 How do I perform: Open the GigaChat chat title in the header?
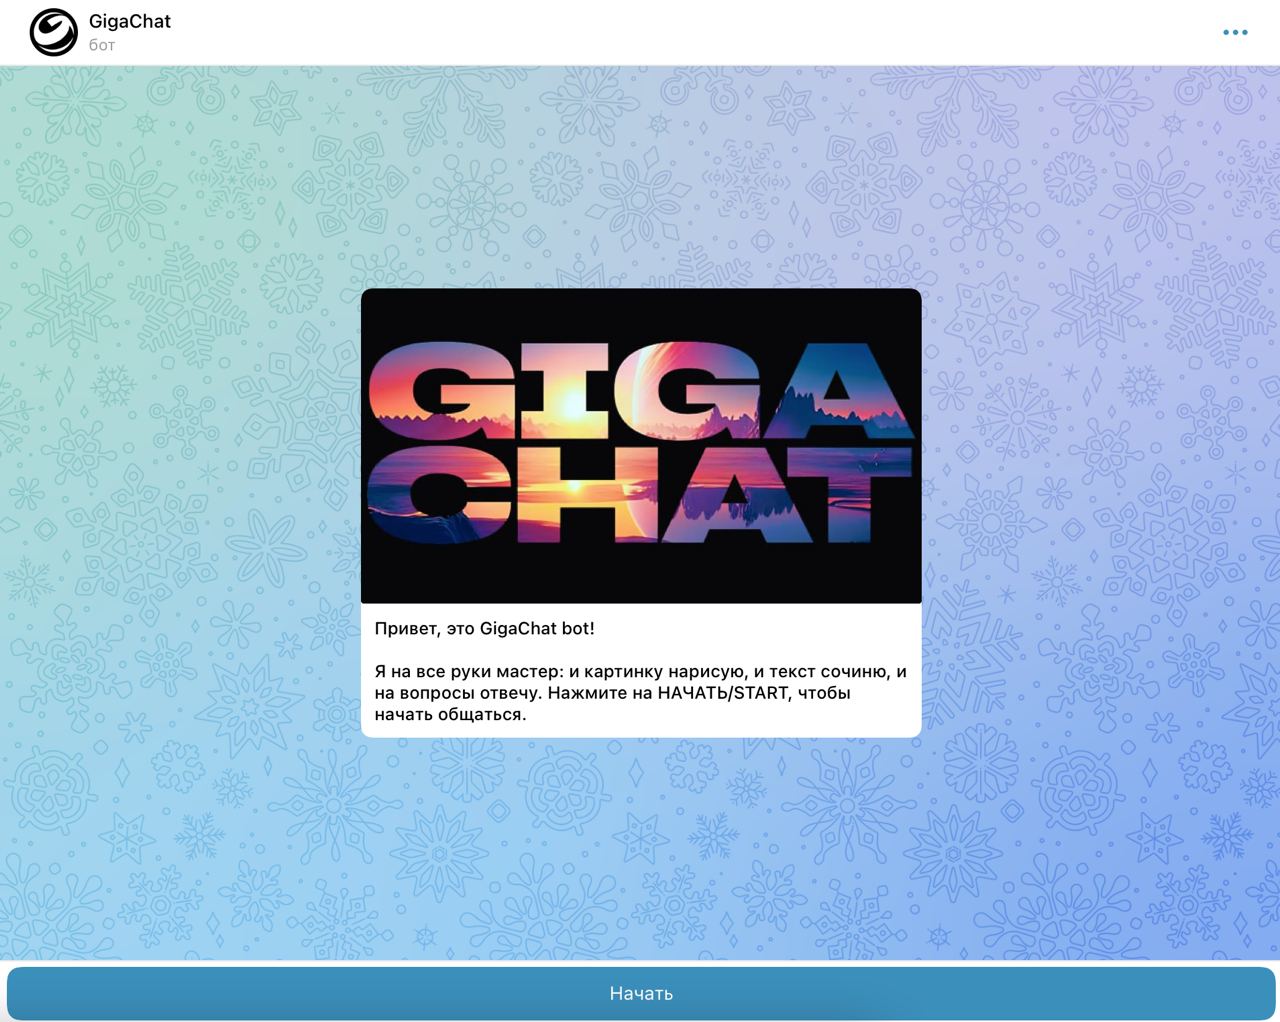130,21
